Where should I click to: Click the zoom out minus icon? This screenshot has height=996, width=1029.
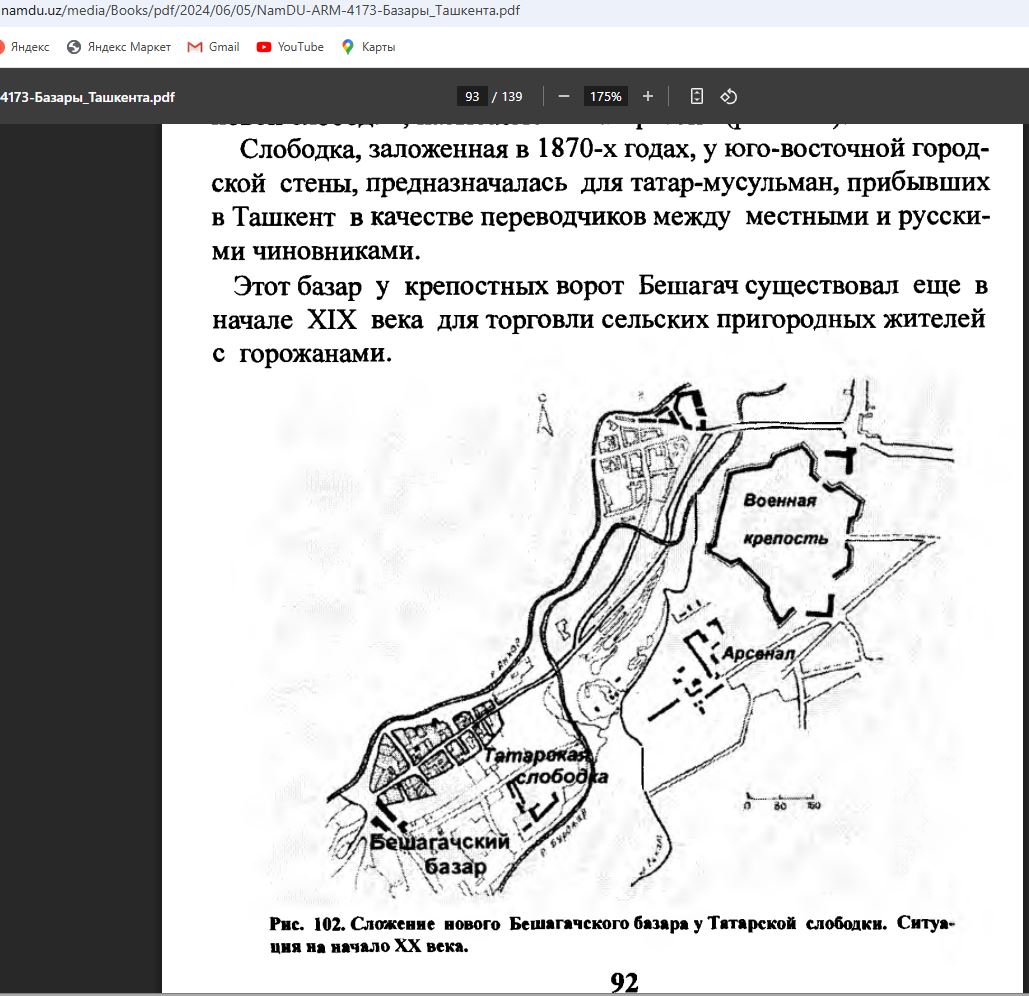coord(564,96)
